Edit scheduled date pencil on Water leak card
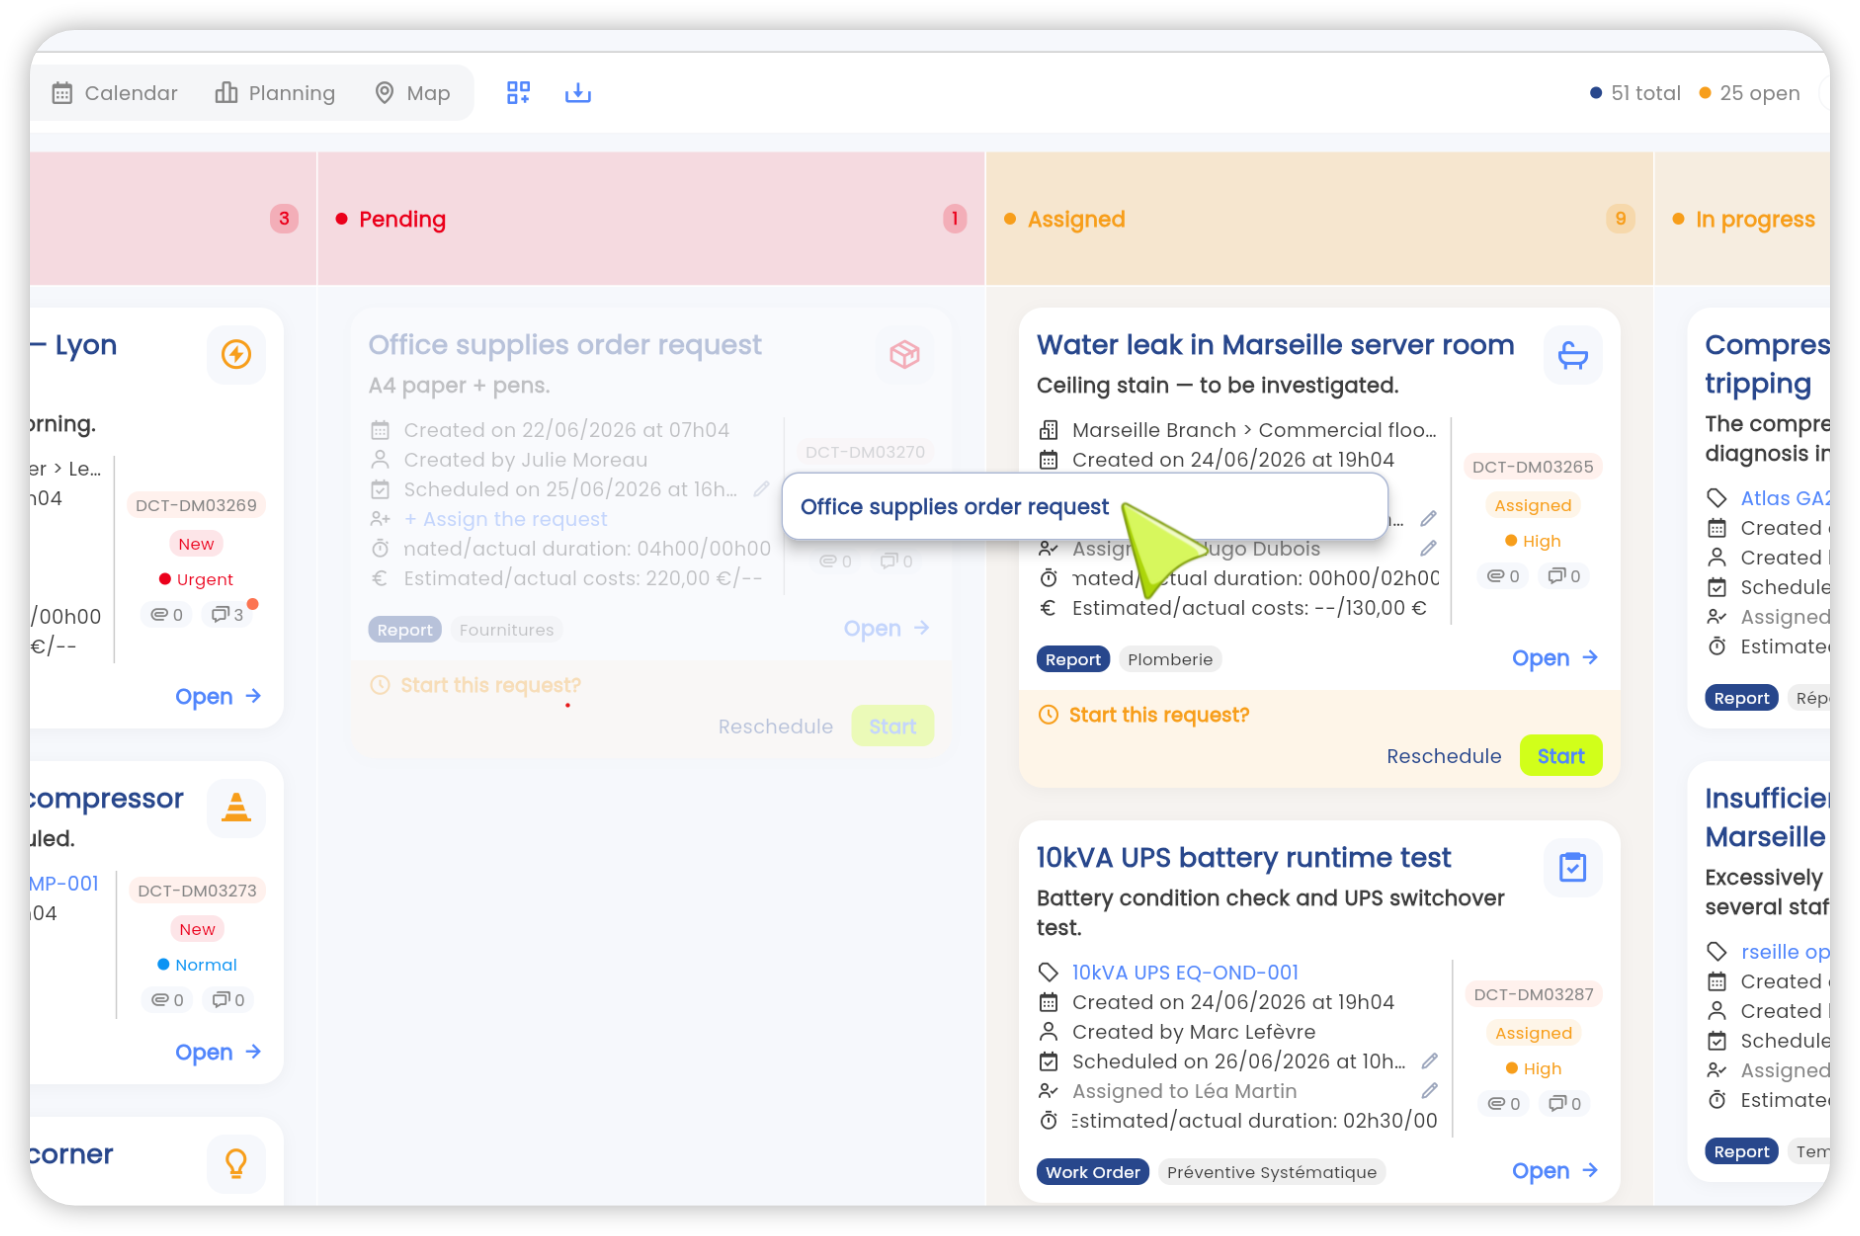This screenshot has height=1236, width=1860. [1429, 518]
